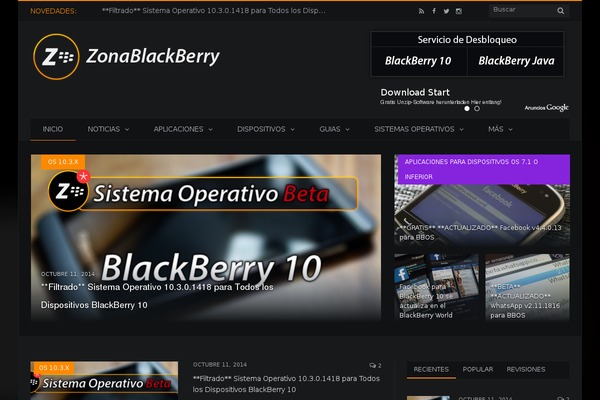This screenshot has width=600, height=400.
Task: Click the ZonaBlackBerry site title
Action: click(153, 57)
